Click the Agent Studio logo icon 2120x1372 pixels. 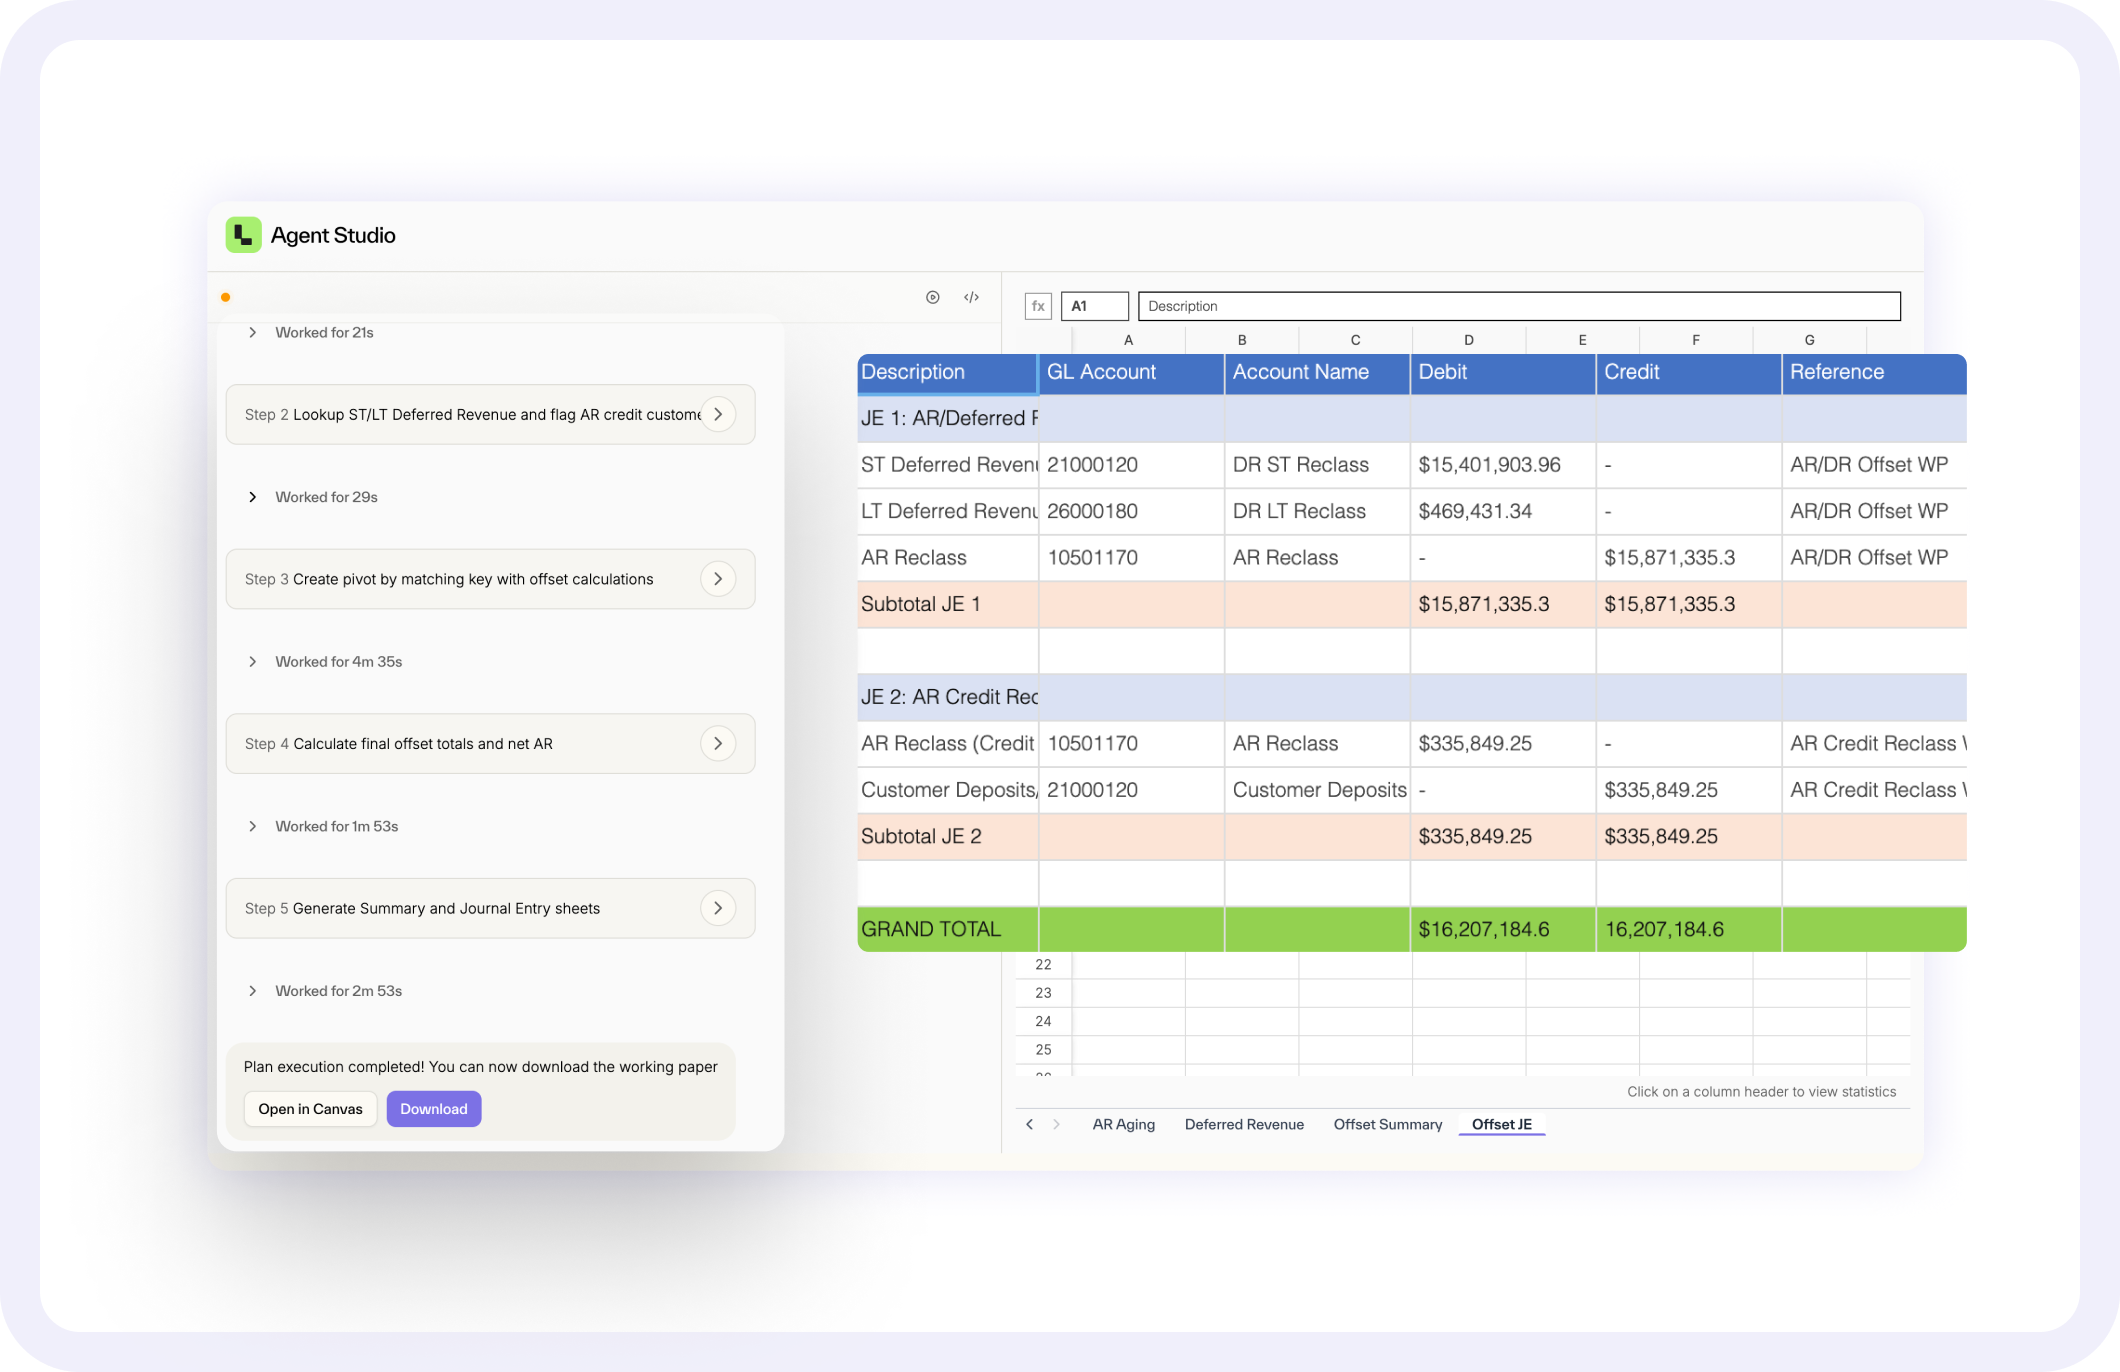tap(243, 235)
